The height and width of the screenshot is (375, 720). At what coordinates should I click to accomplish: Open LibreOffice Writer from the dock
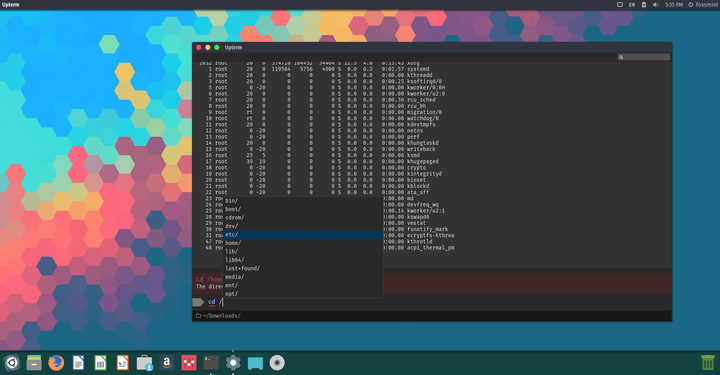click(79, 363)
